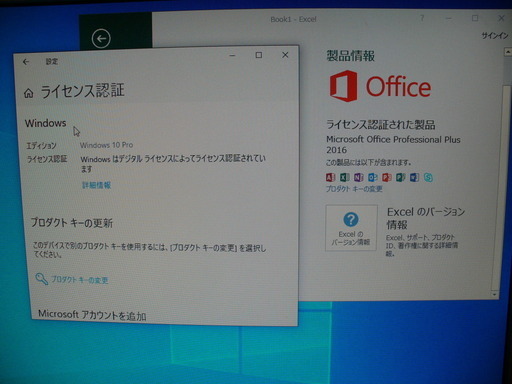Screen dimensions: 512x384
Task: Click サインイン in Excel window
Action: (495, 35)
